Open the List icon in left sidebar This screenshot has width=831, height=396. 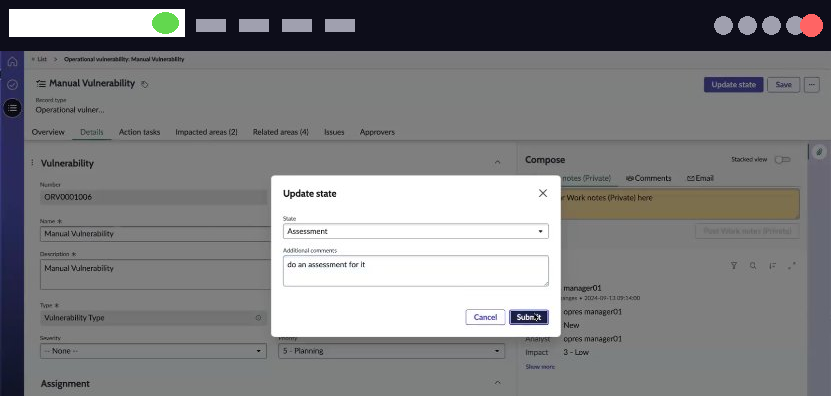[12, 108]
